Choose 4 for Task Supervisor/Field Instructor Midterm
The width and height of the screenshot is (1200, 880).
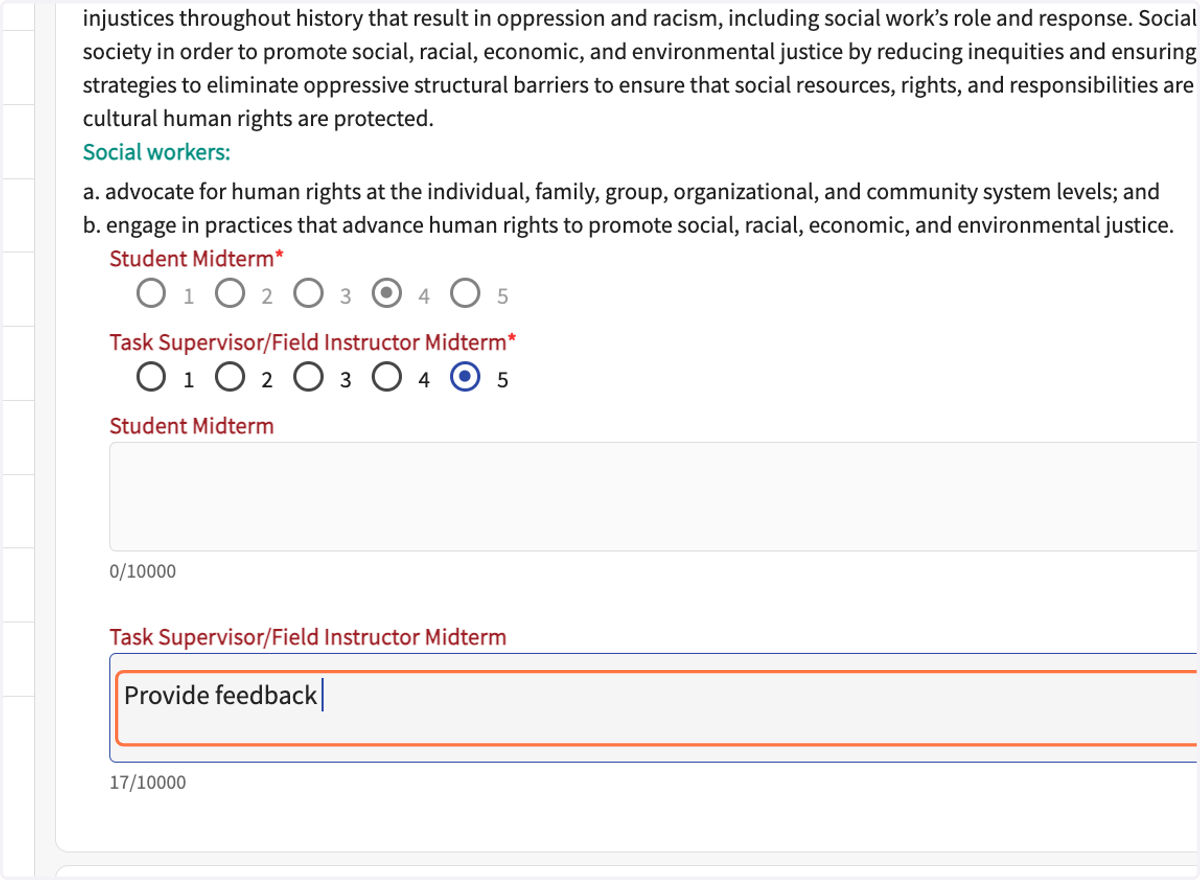pos(386,378)
